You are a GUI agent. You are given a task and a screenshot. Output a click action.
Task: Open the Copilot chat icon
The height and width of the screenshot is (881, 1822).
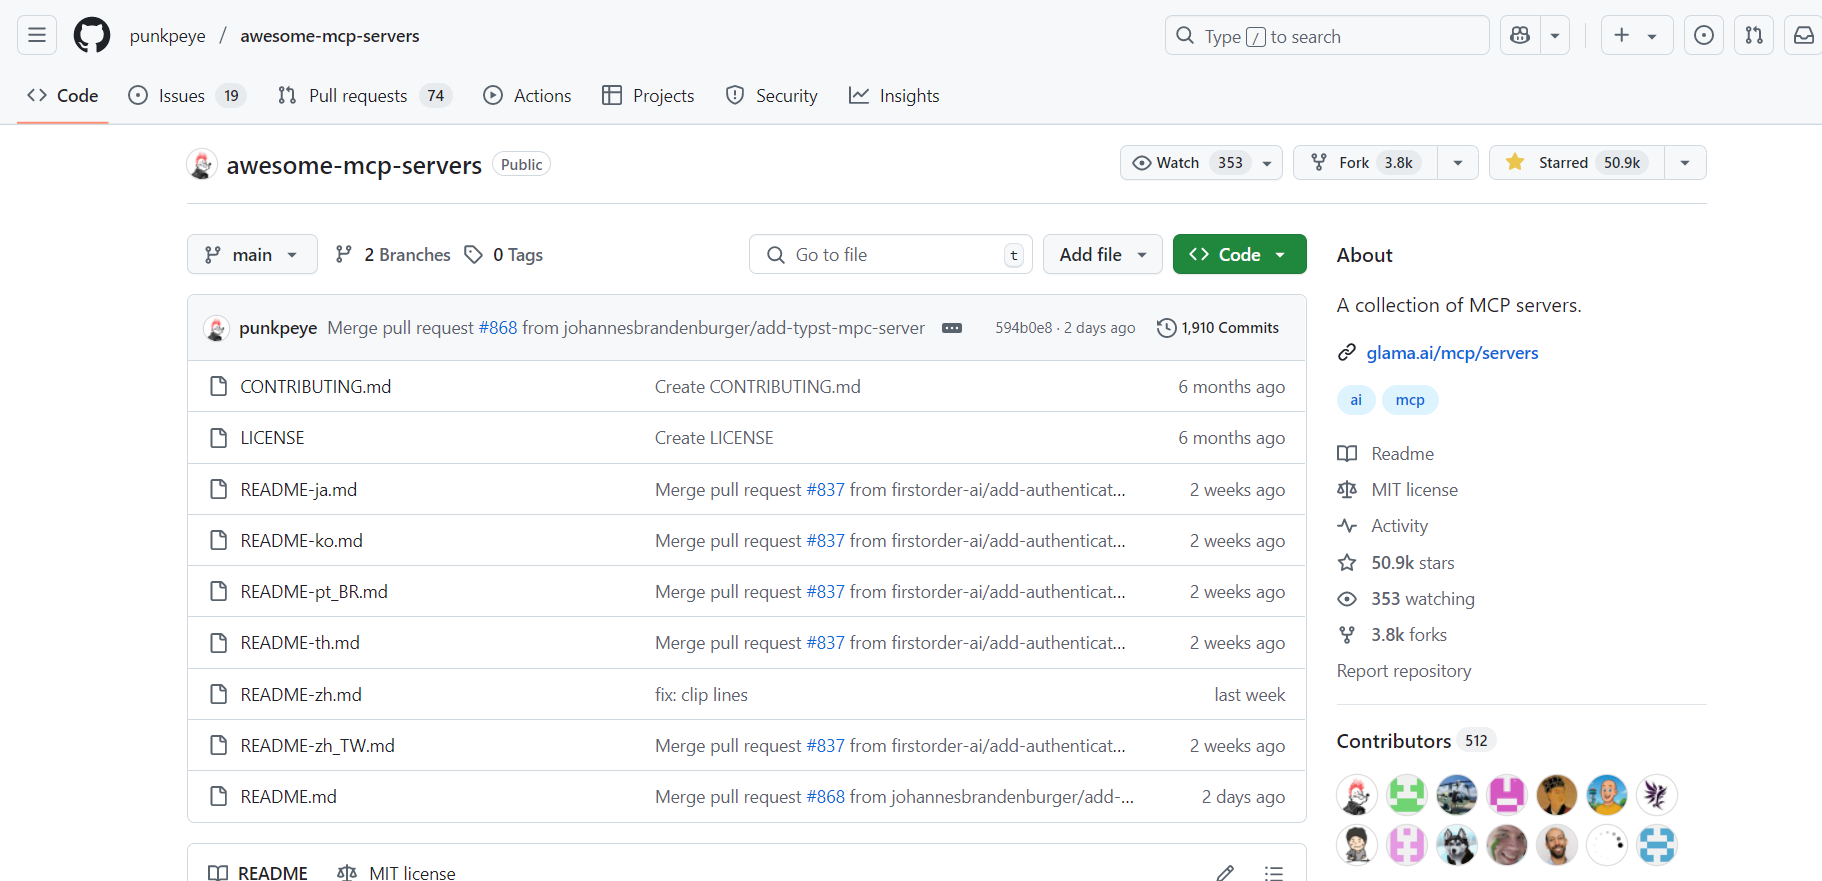tap(1520, 36)
